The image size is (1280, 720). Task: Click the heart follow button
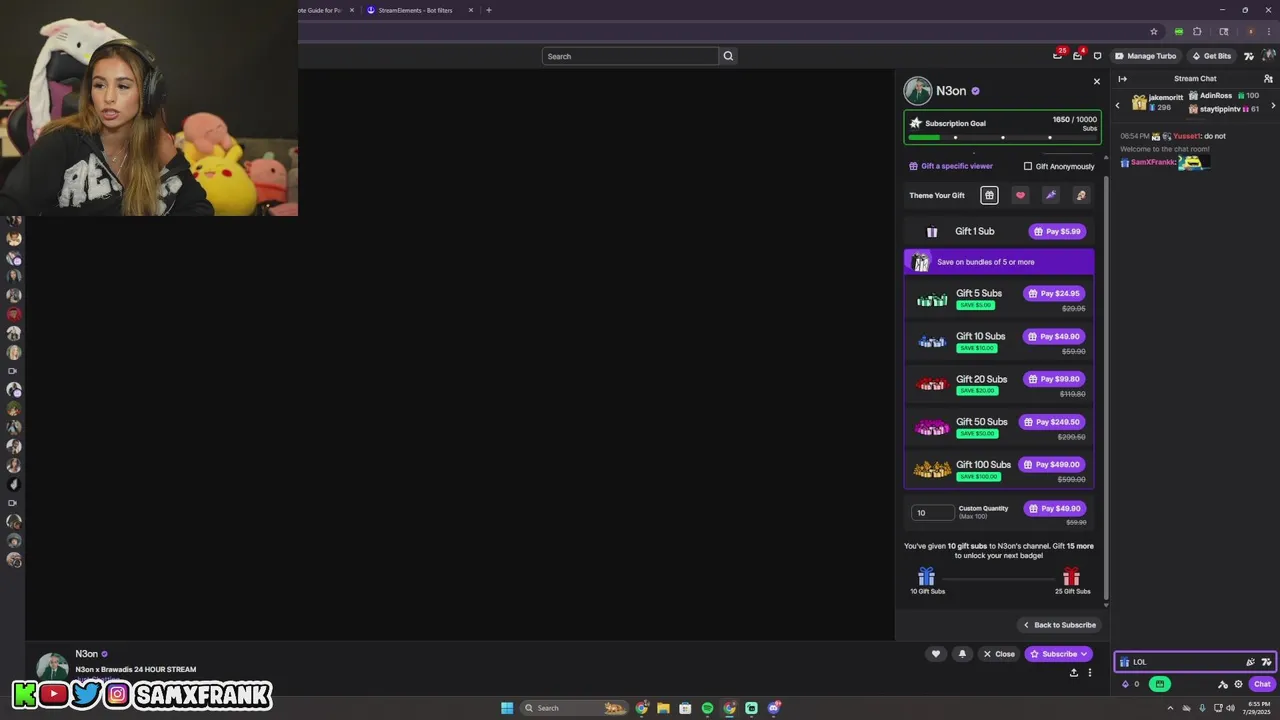(x=936, y=654)
